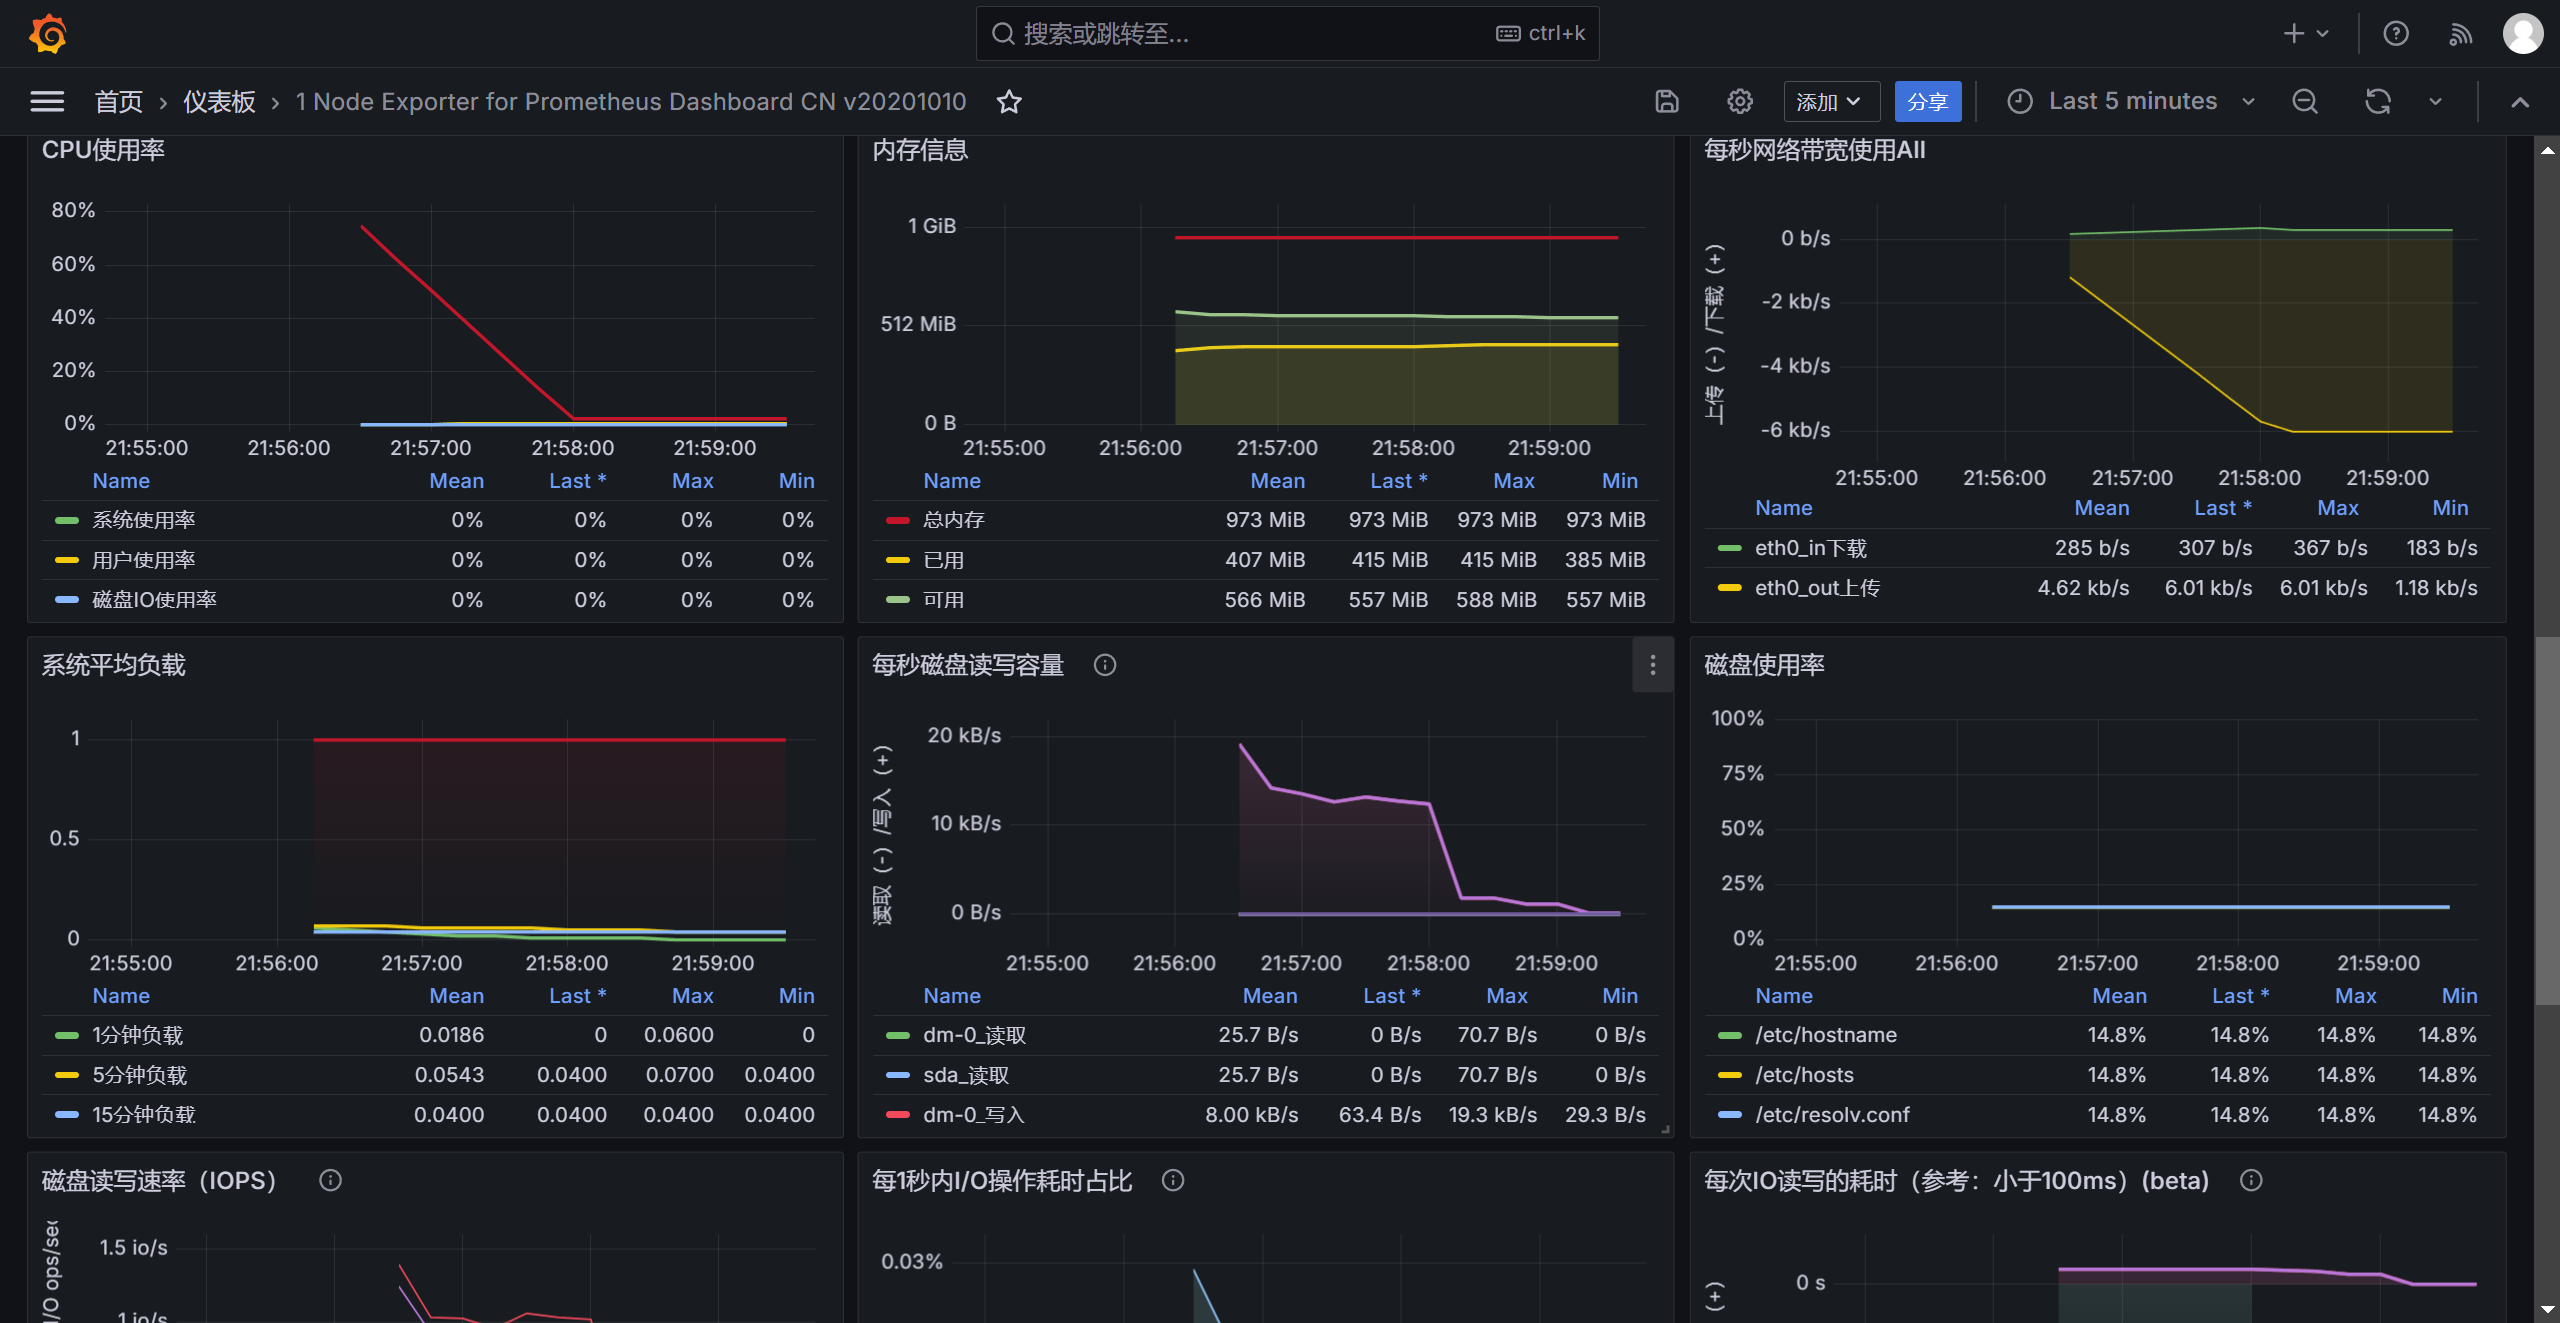Click the dashboard title breadcrumb
The width and height of the screenshot is (2560, 1323).
(630, 101)
